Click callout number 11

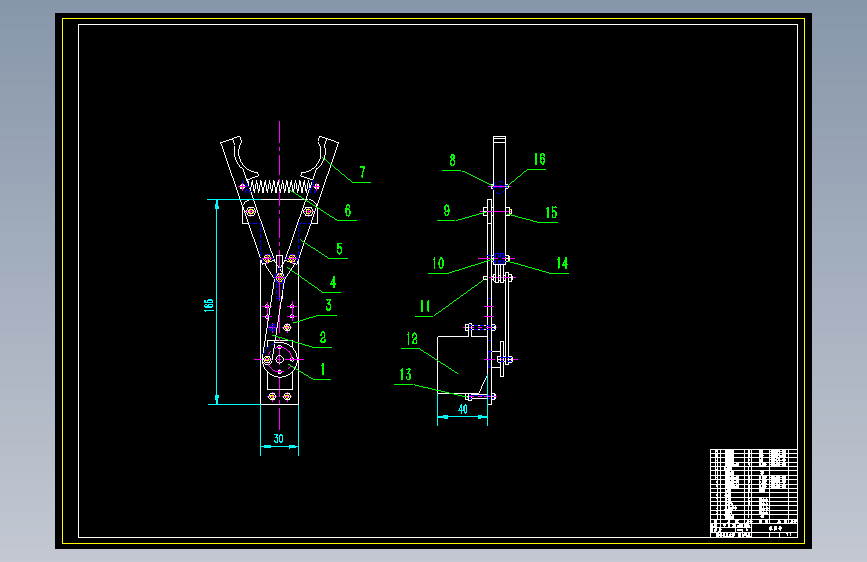coord(425,306)
